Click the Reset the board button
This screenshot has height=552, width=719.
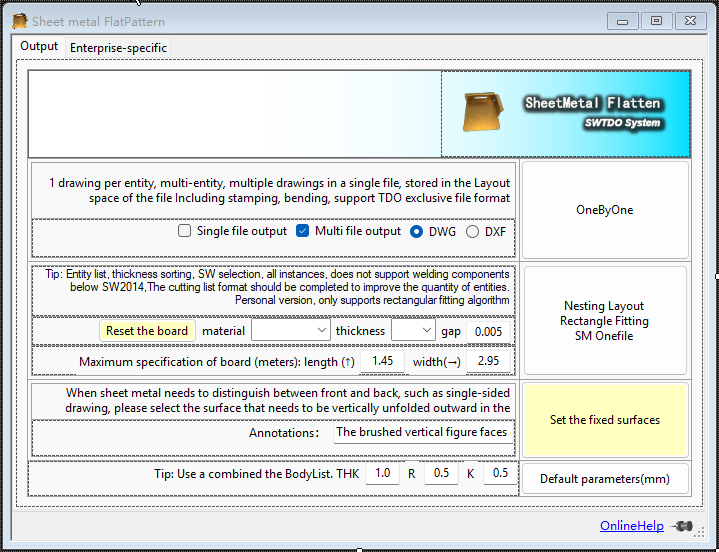(x=147, y=330)
